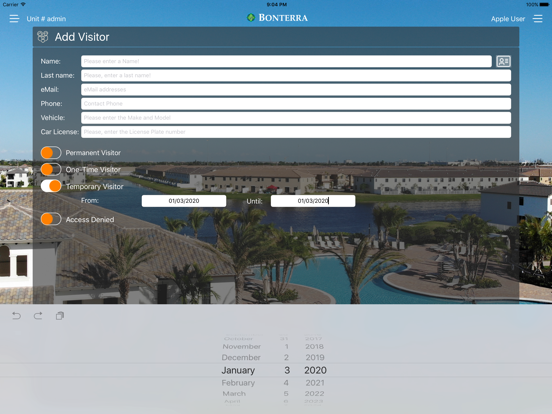This screenshot has height=414, width=552.
Task: Select day 5 in the picker
Action: pyautogui.click(x=286, y=394)
